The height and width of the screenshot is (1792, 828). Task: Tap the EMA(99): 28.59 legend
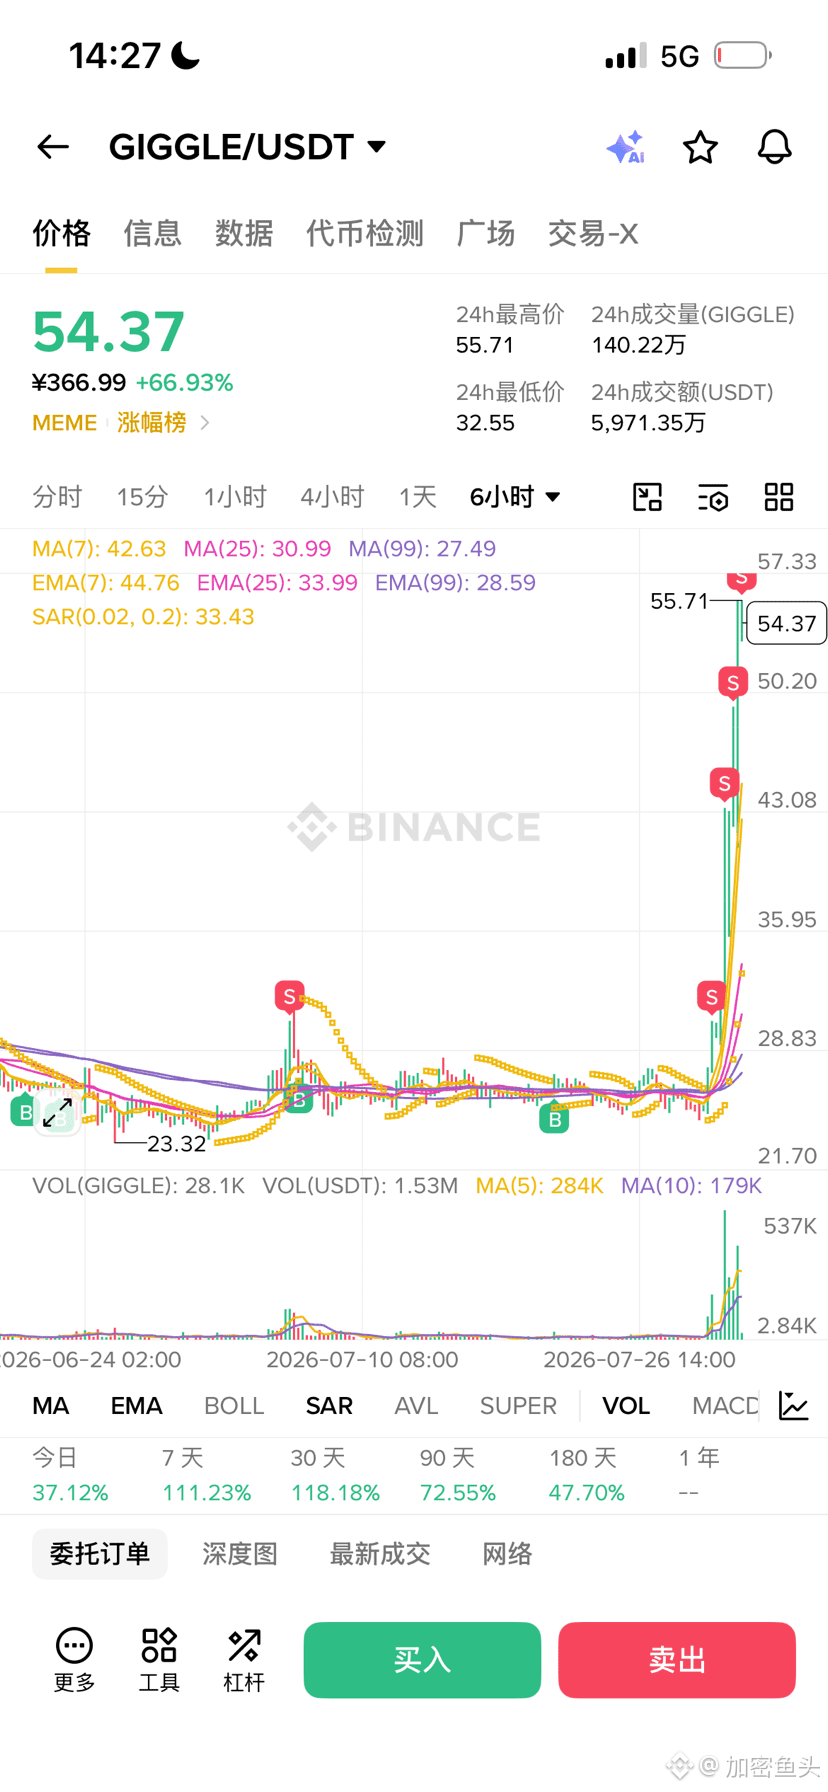click(455, 583)
